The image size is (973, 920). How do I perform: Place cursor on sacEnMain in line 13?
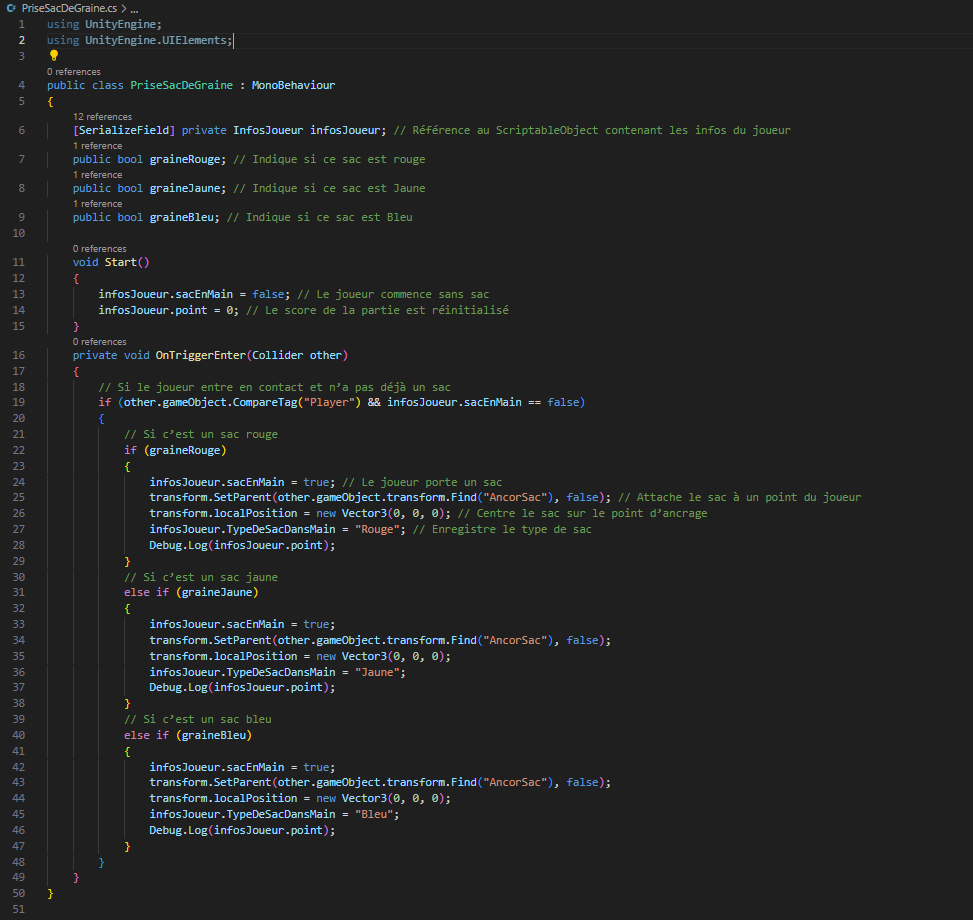[207, 294]
